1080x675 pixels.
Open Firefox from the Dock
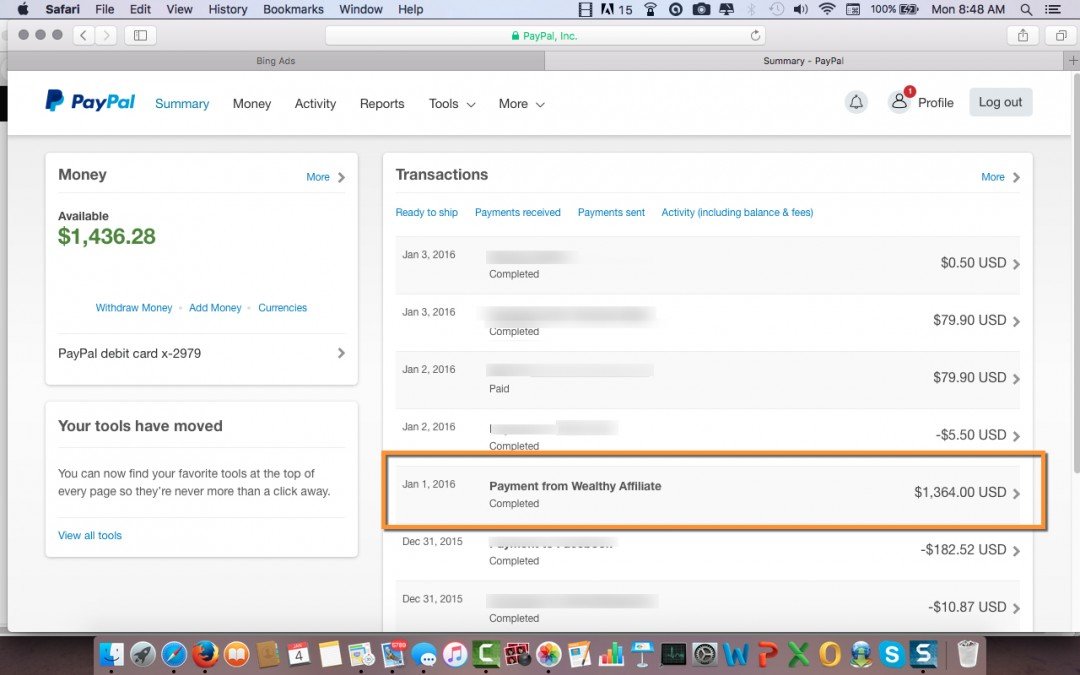click(x=205, y=654)
